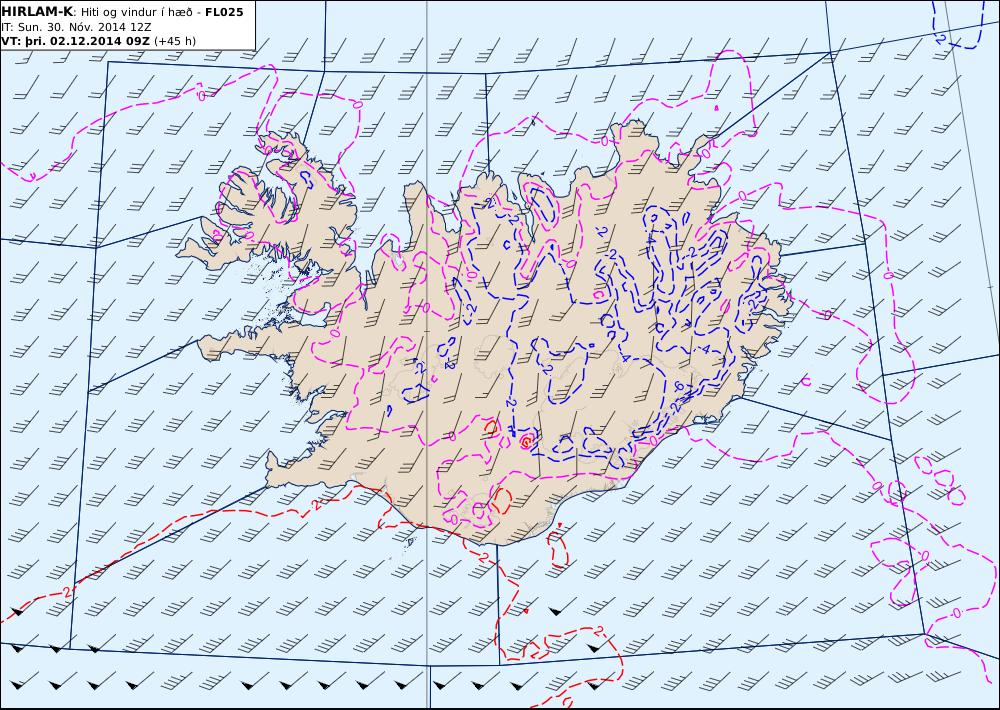
Task: Select the 'IT: Sun. 30. Nóv. 2014 12Z' line
Action: coord(76,27)
